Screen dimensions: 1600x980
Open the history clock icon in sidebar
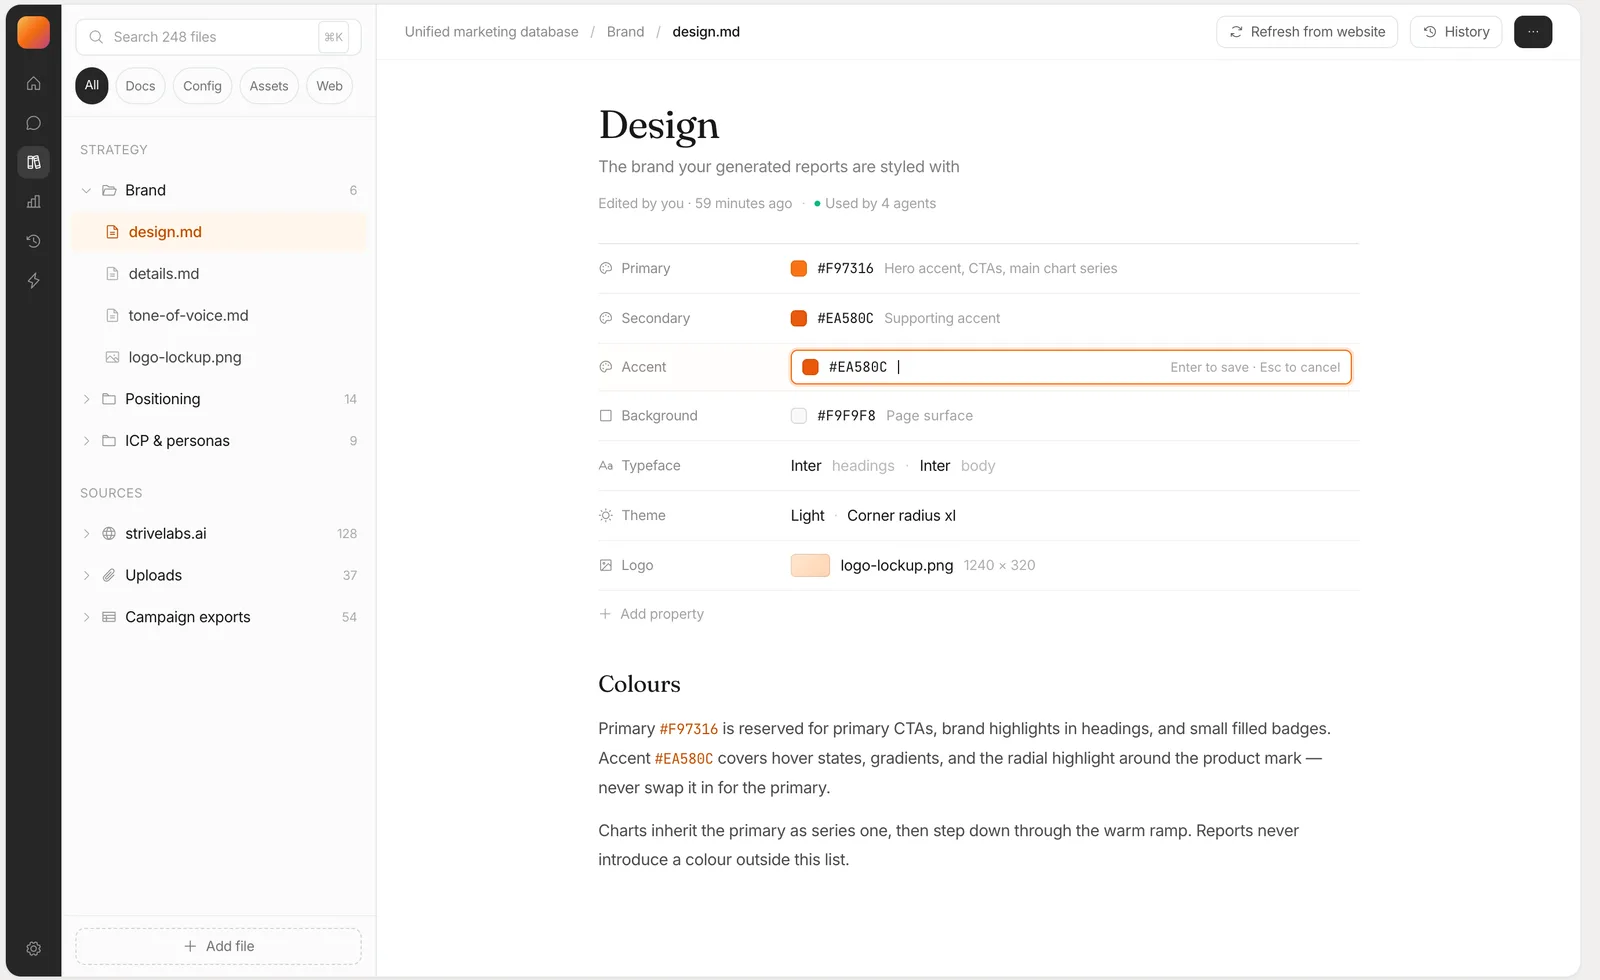click(x=33, y=241)
